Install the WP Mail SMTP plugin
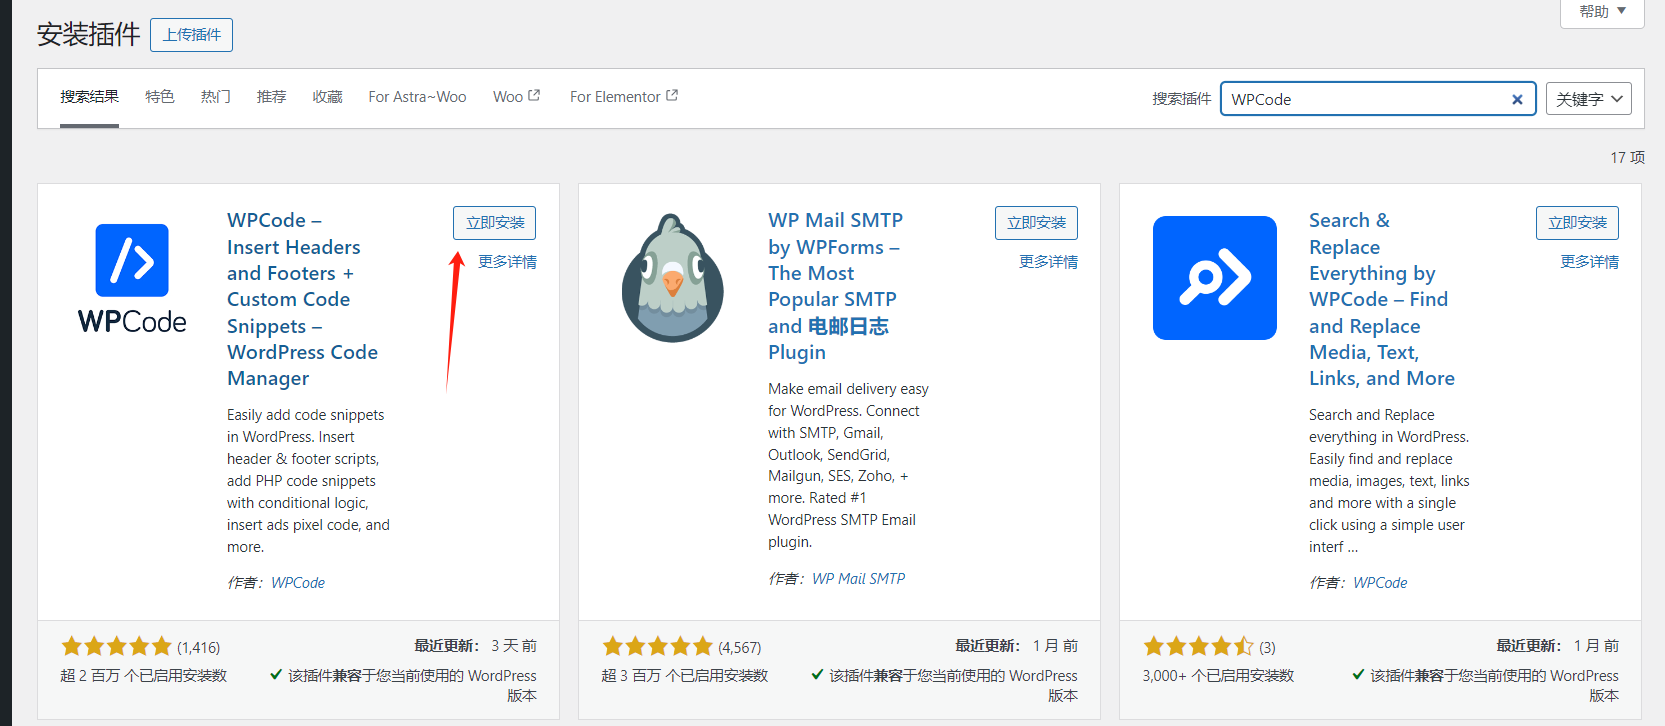The height and width of the screenshot is (726, 1665). (1036, 223)
